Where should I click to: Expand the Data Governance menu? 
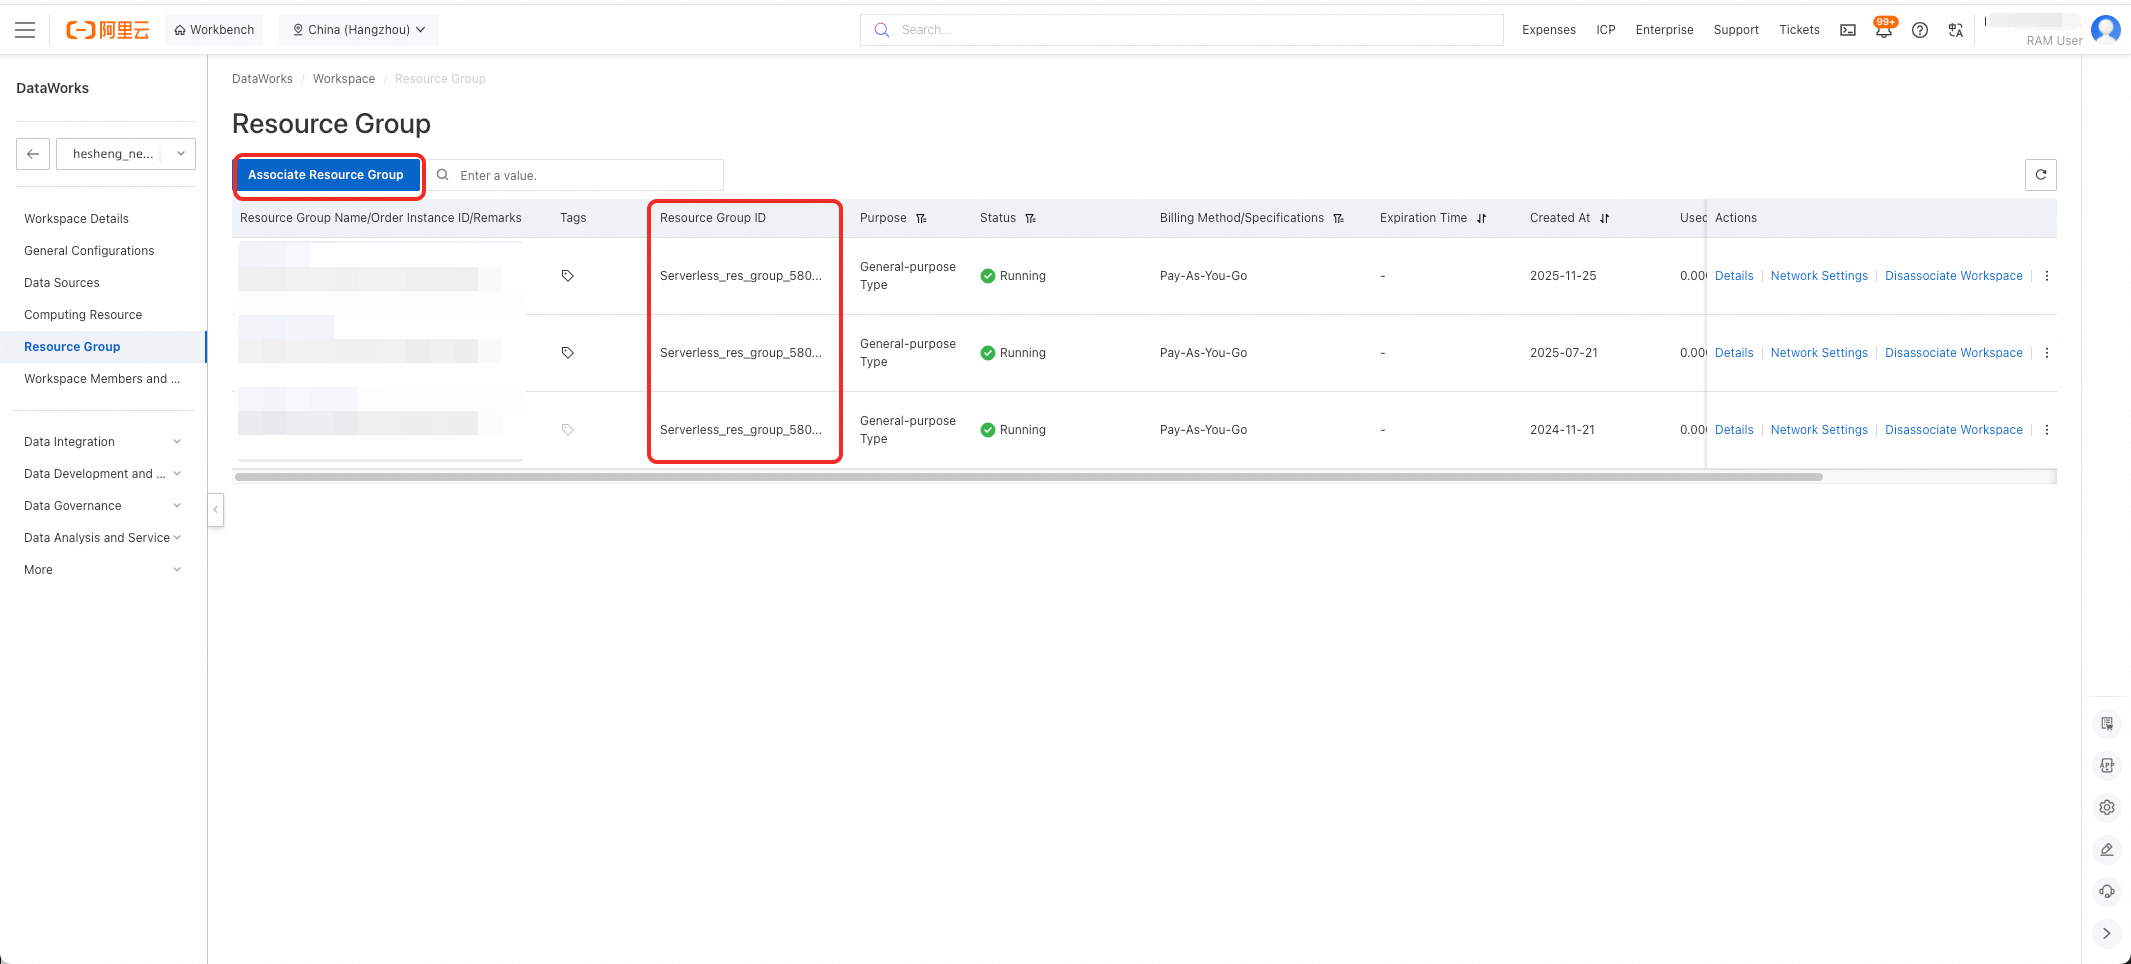coord(102,506)
